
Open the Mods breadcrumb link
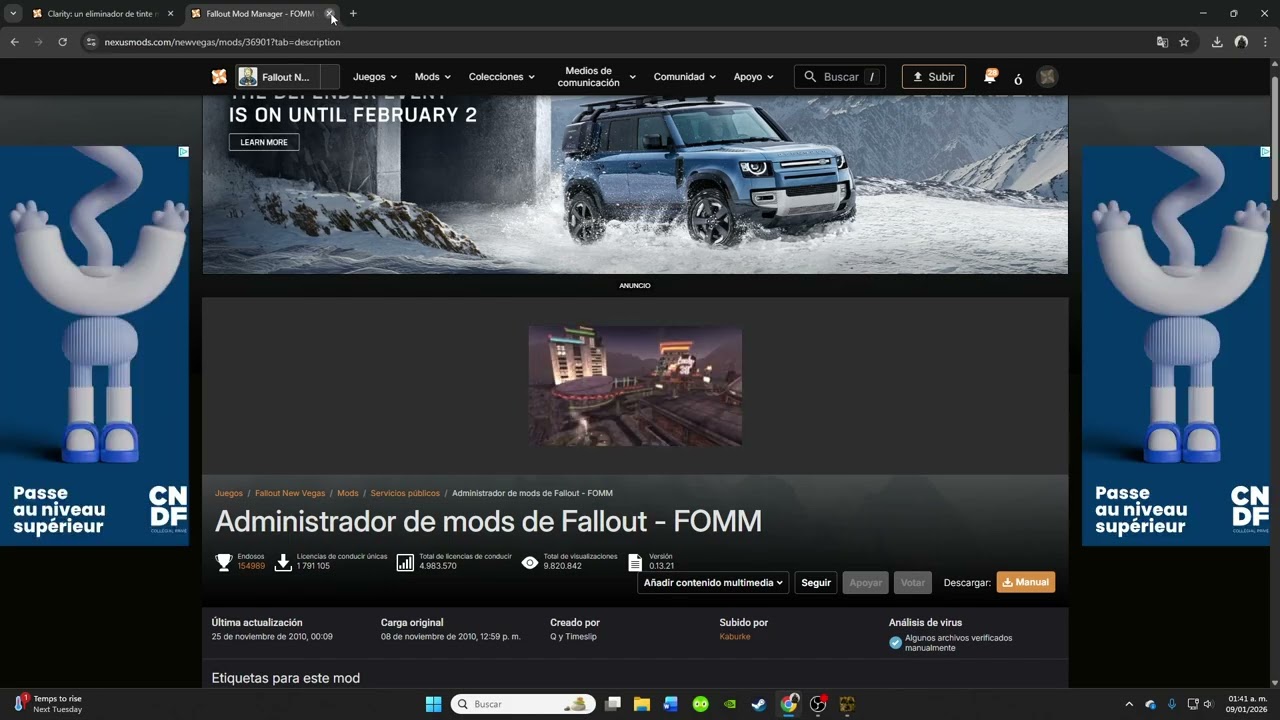348,493
